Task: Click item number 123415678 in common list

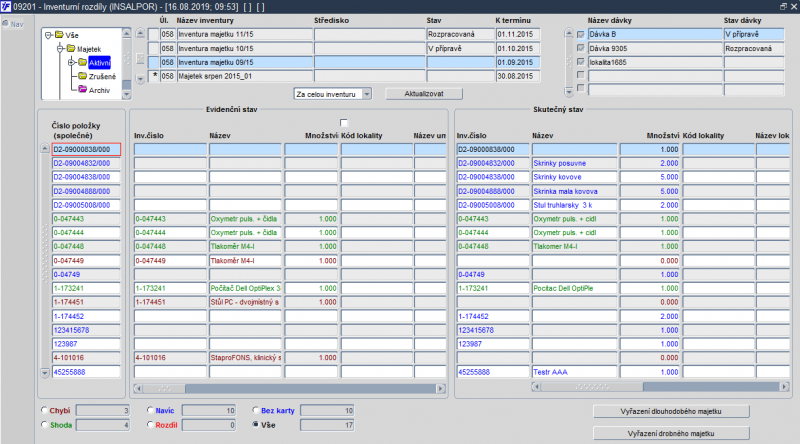Action: 86,330
